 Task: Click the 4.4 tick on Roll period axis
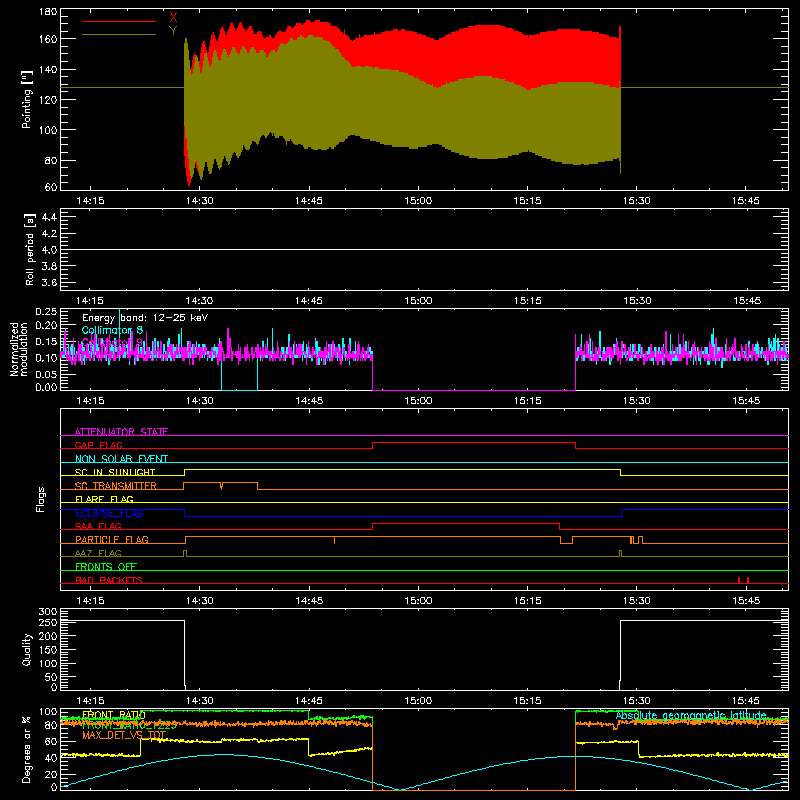pyautogui.click(x=49, y=217)
